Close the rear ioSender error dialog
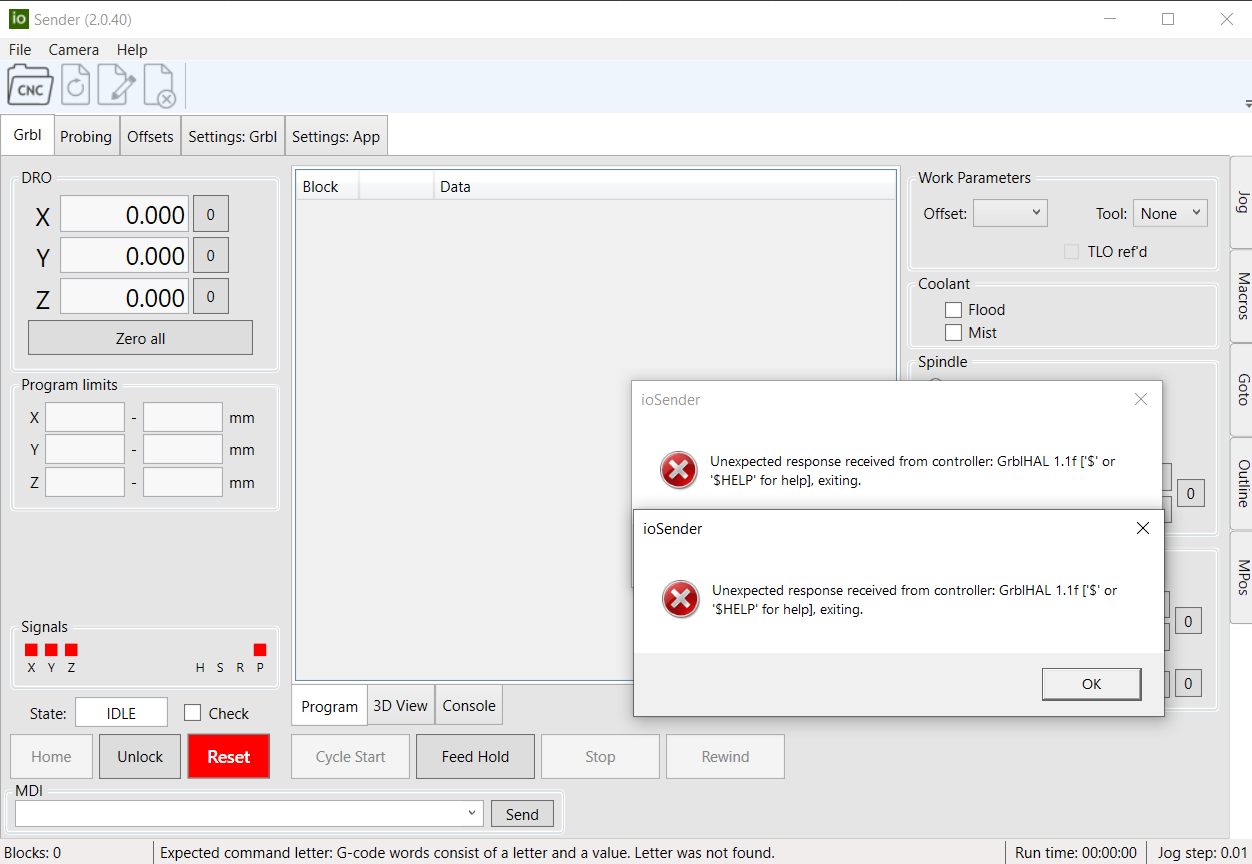 1141,399
